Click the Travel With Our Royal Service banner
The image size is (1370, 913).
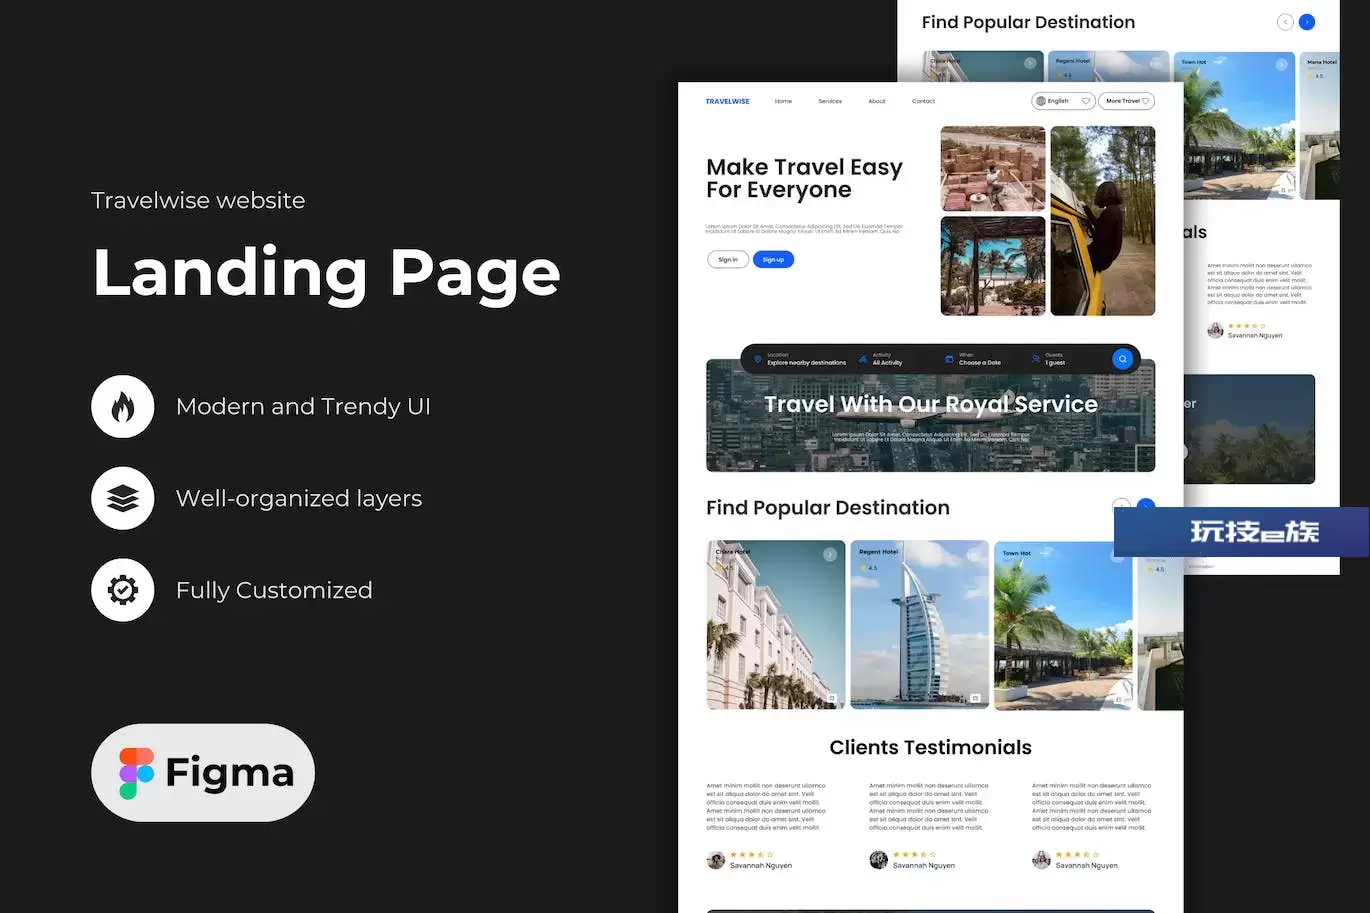click(x=931, y=415)
